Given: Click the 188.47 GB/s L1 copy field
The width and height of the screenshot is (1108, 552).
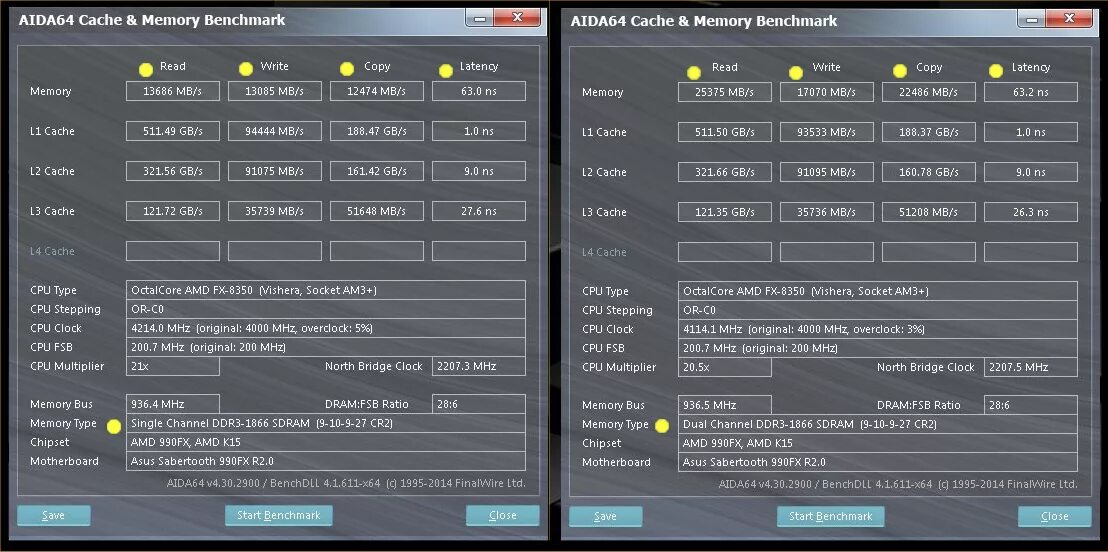Looking at the screenshot, I should coord(377,131).
